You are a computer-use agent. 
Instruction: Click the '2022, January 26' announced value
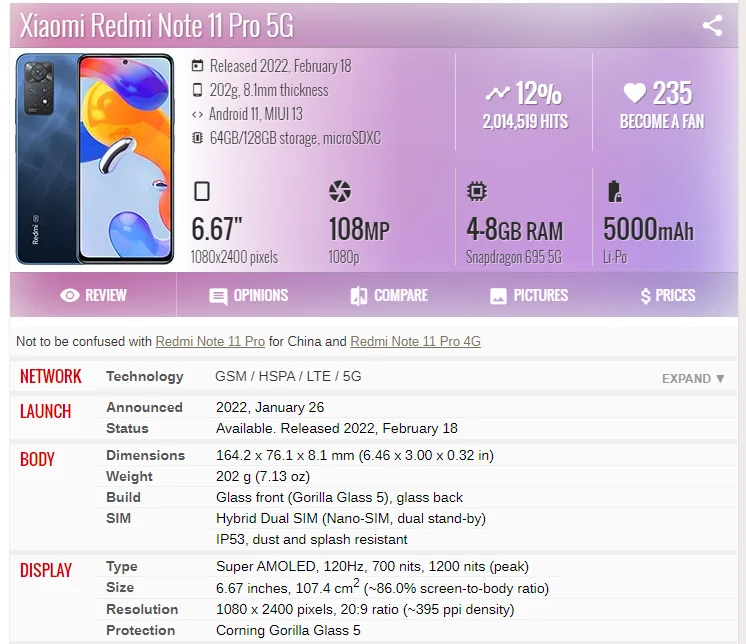coord(270,407)
